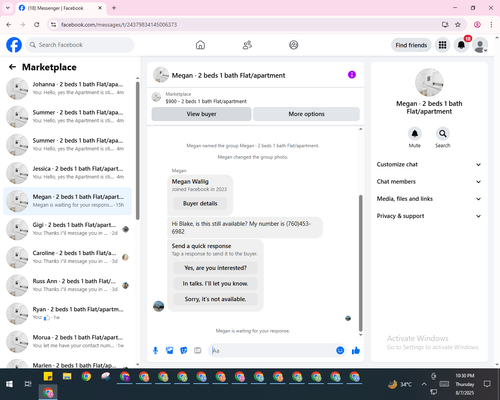The height and width of the screenshot is (400, 500).
Task: Open Ryan conversation in list
Action: click(x=67, y=313)
